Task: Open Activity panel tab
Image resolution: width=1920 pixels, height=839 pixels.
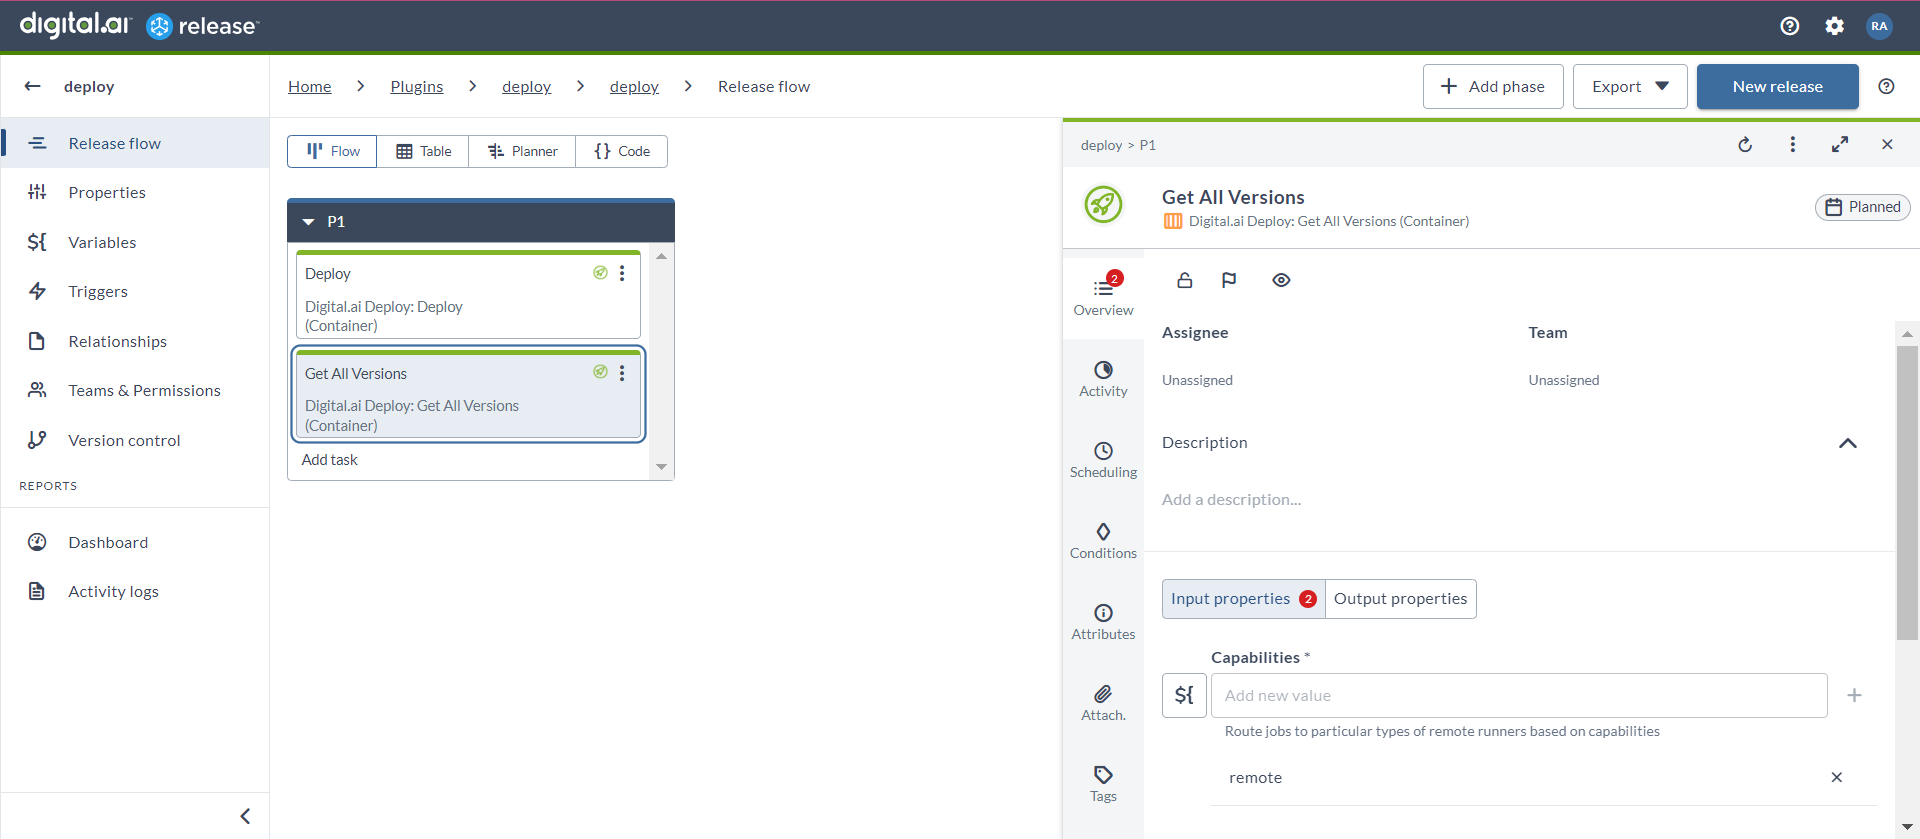Action: point(1103,379)
